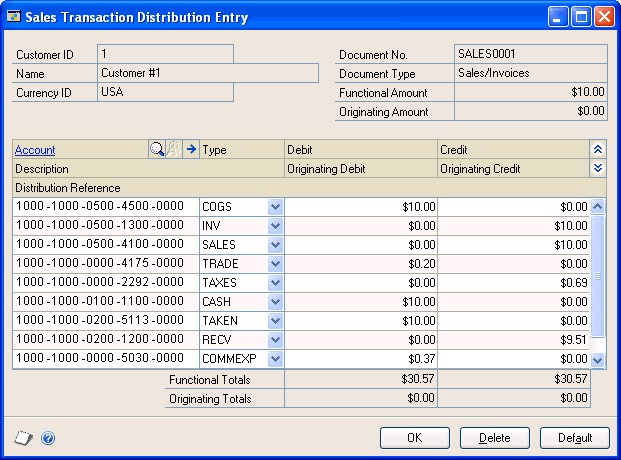The image size is (621, 460).
Task: Click the Delete button
Action: [x=495, y=438]
